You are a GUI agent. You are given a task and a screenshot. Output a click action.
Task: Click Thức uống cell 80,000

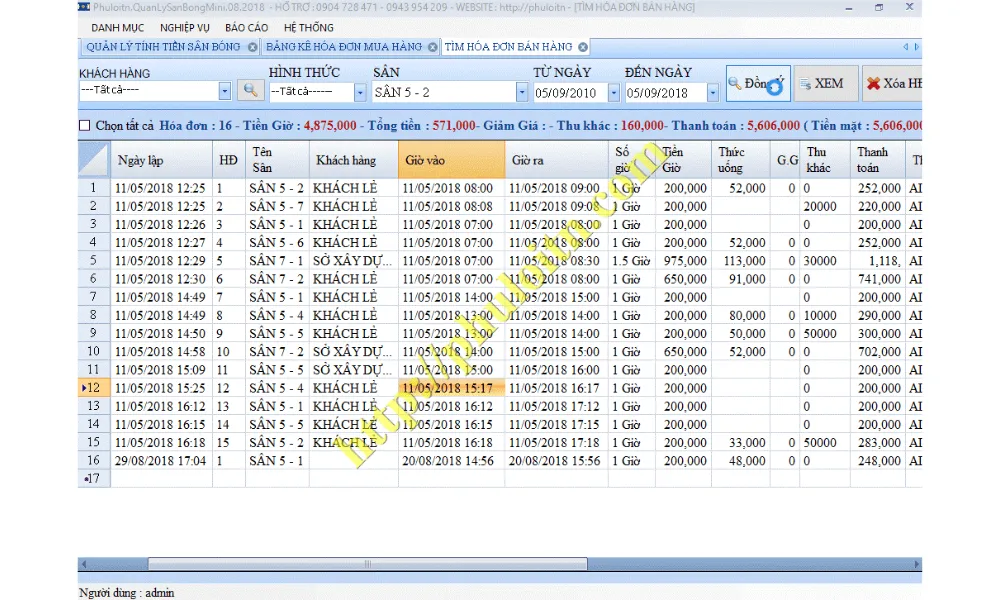(741, 316)
